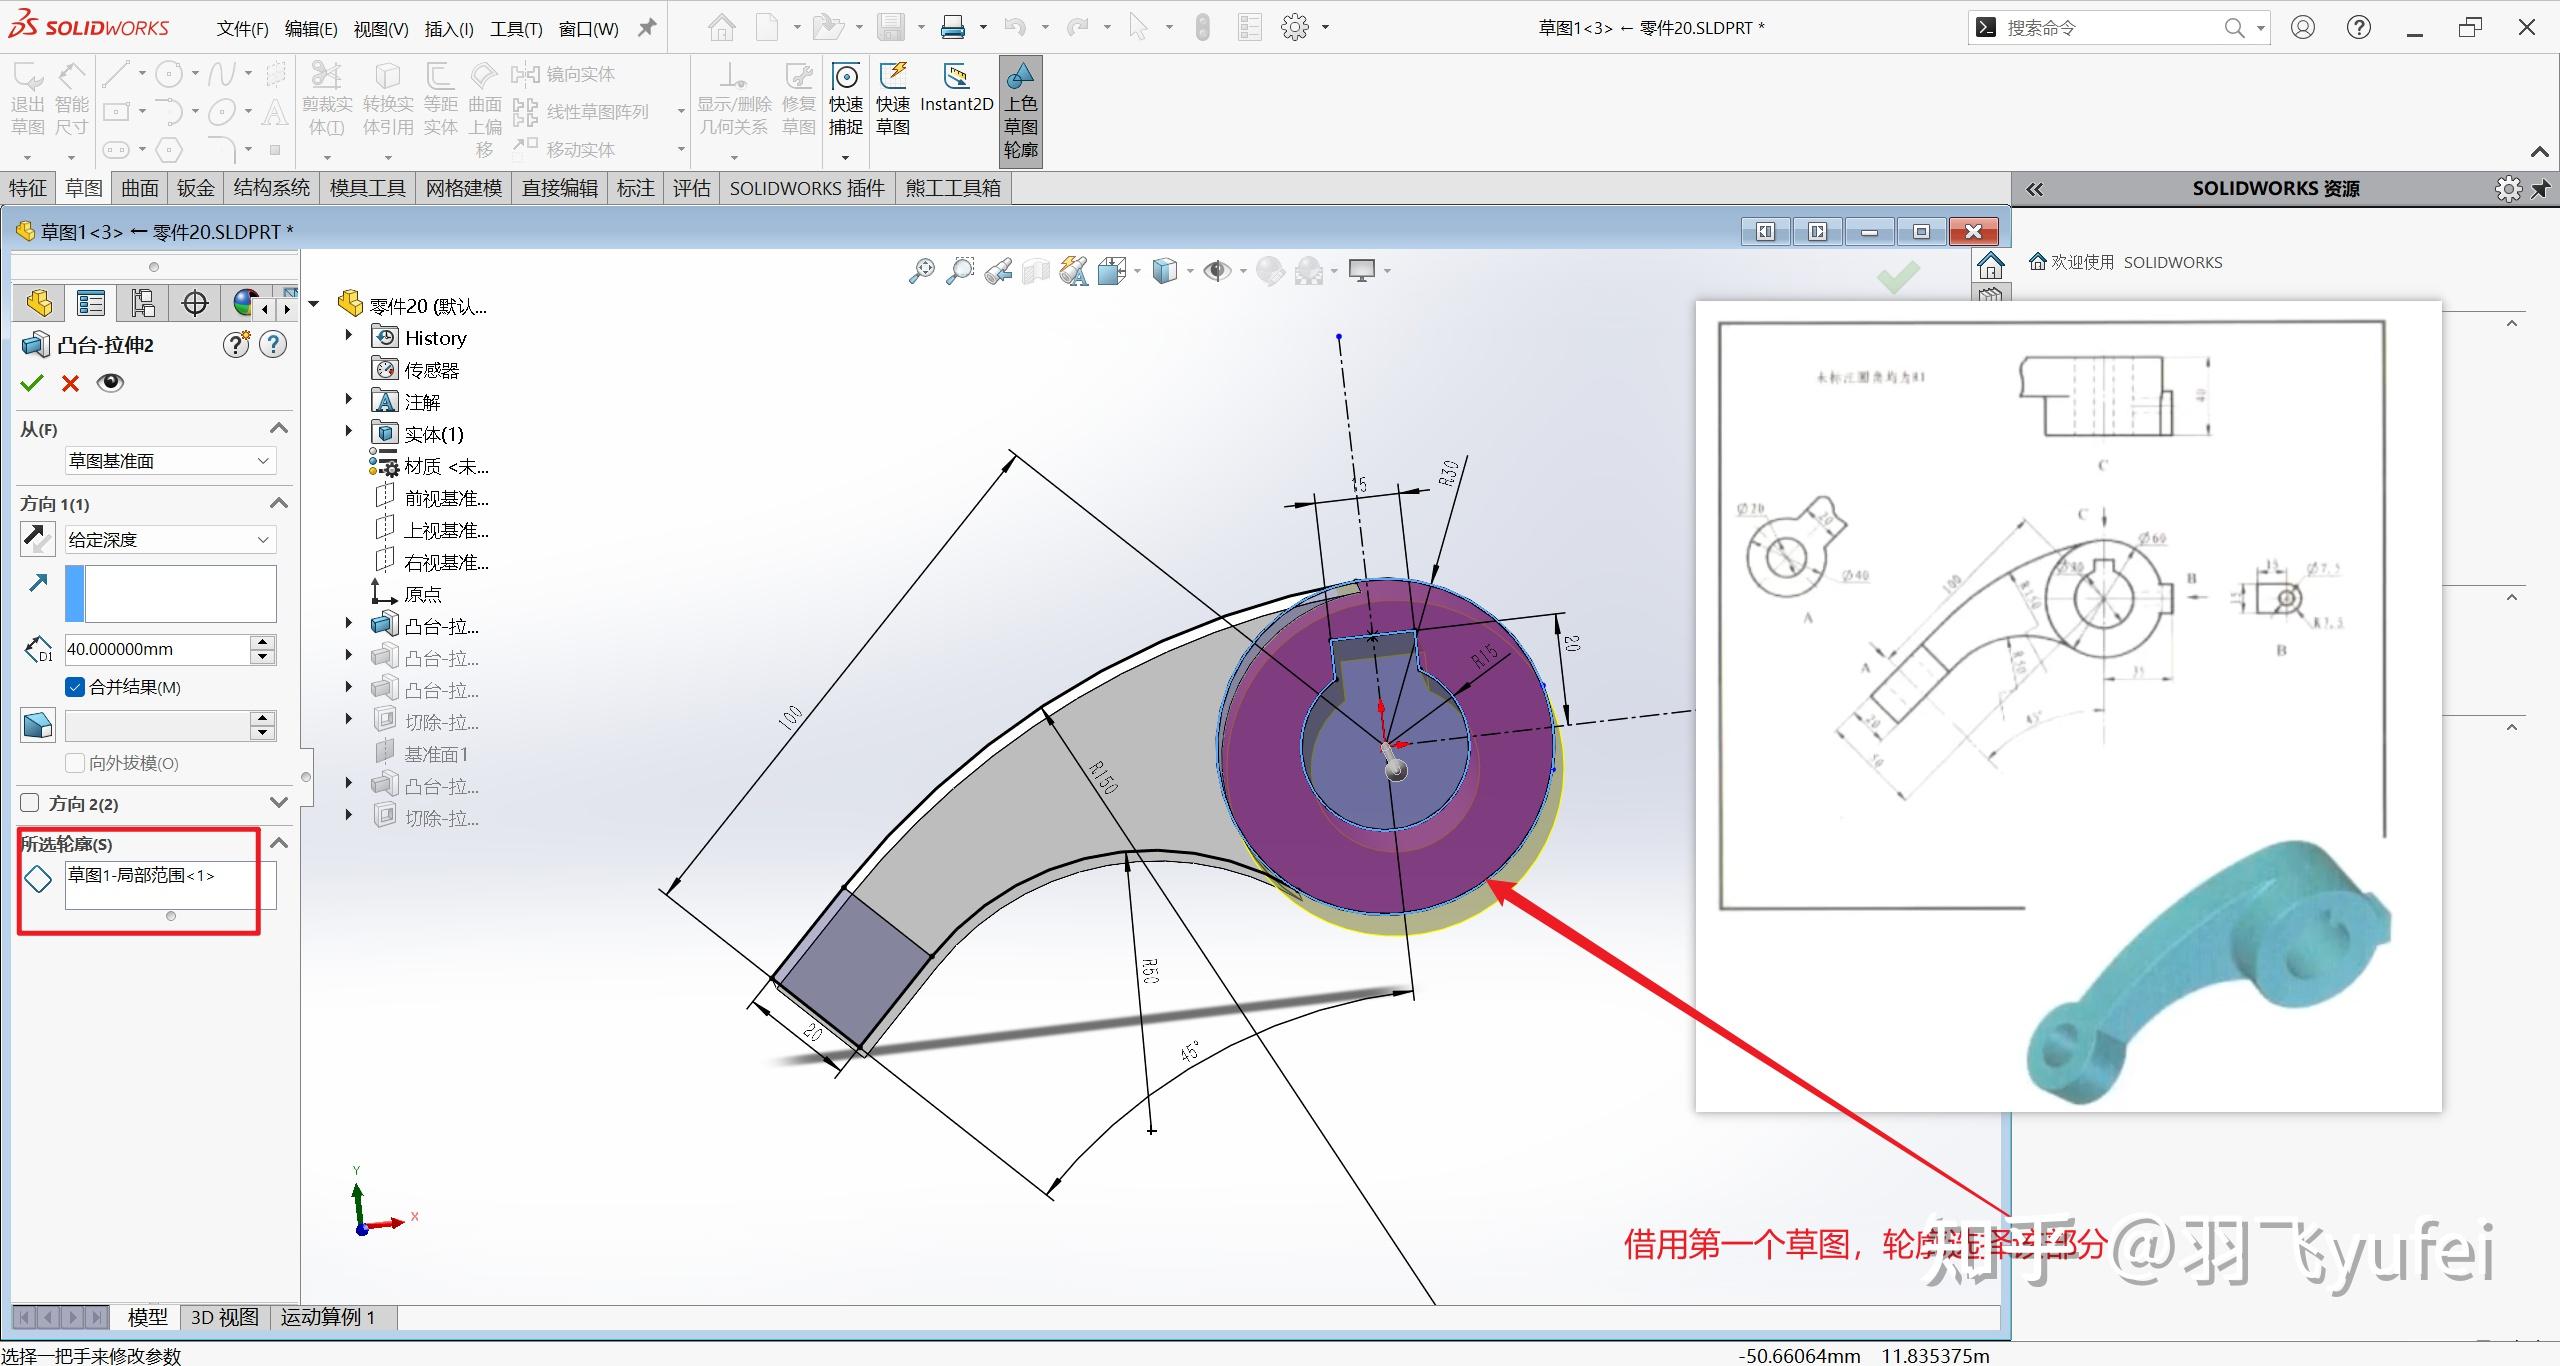Expand the History node in the tree
Viewport: 2560px width, 1366px height.
[348, 337]
